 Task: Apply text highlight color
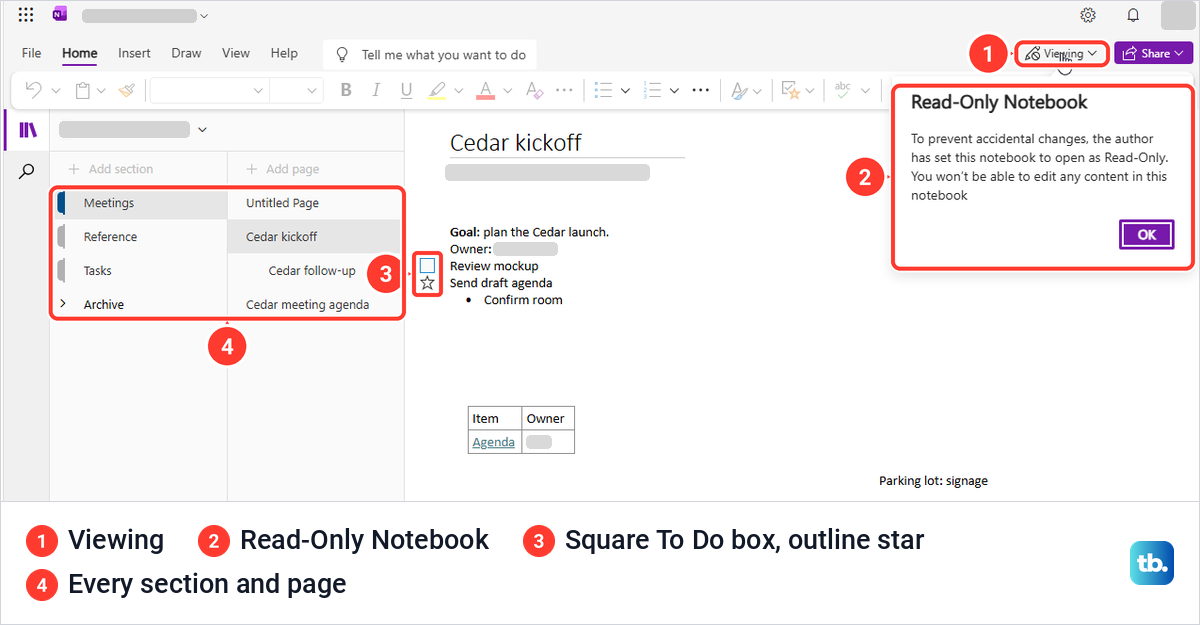tap(437, 90)
